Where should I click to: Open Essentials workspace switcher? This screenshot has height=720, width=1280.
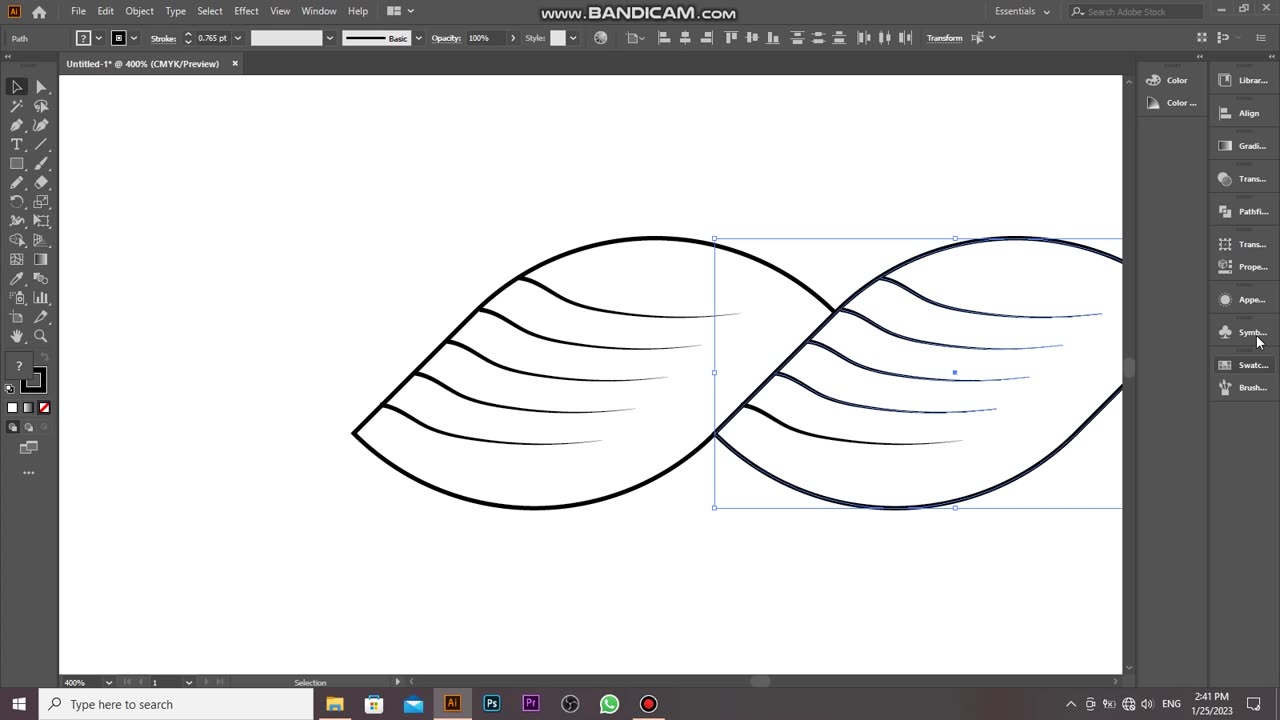[1023, 12]
